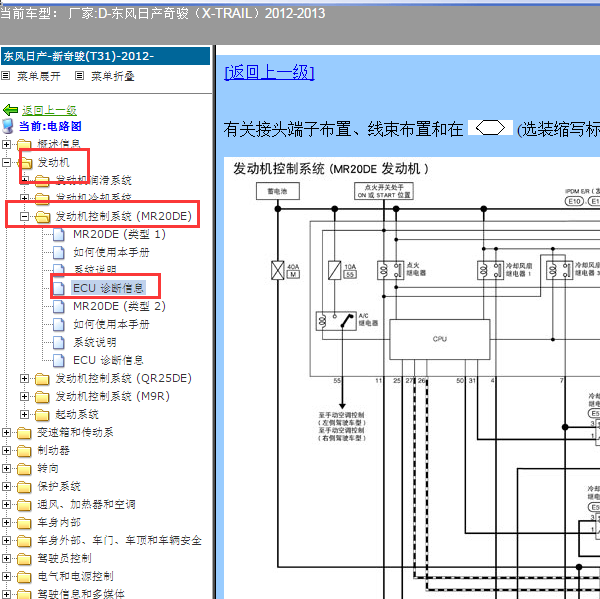Expand the 车身内部 node
This screenshot has height=599, width=600.
[x=6, y=522]
